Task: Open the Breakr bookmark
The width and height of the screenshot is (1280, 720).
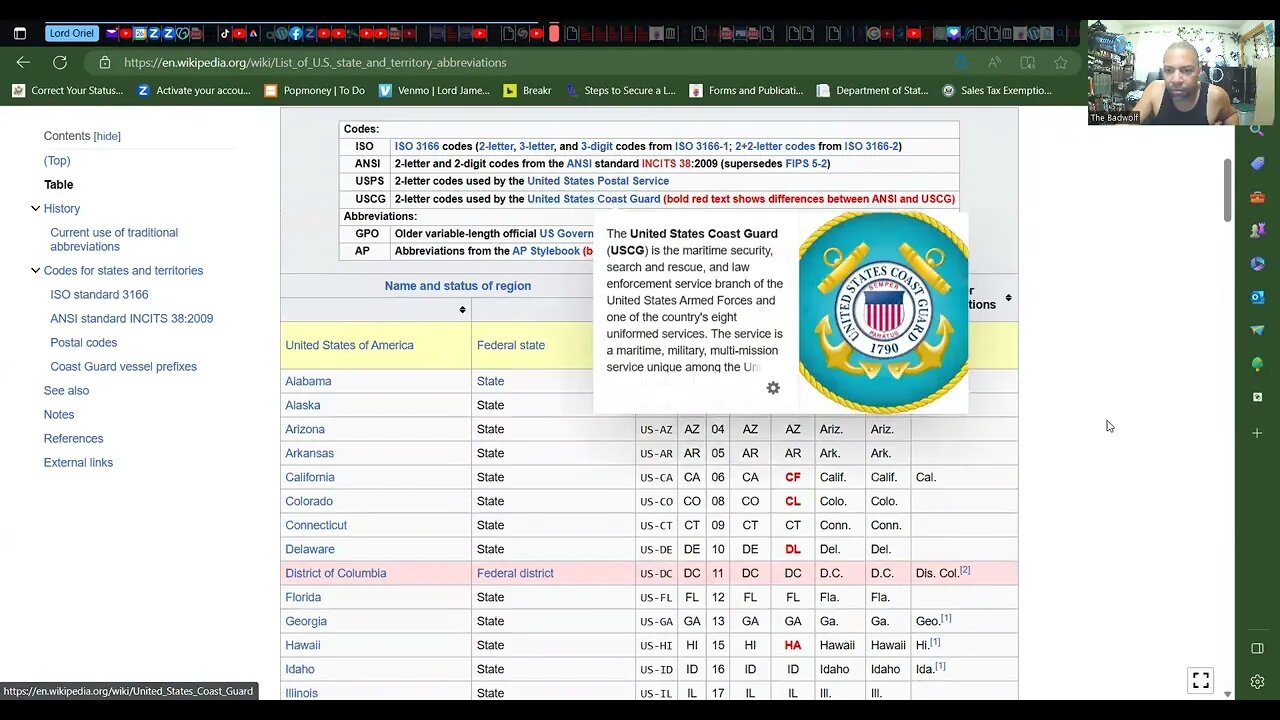Action: 527,90
